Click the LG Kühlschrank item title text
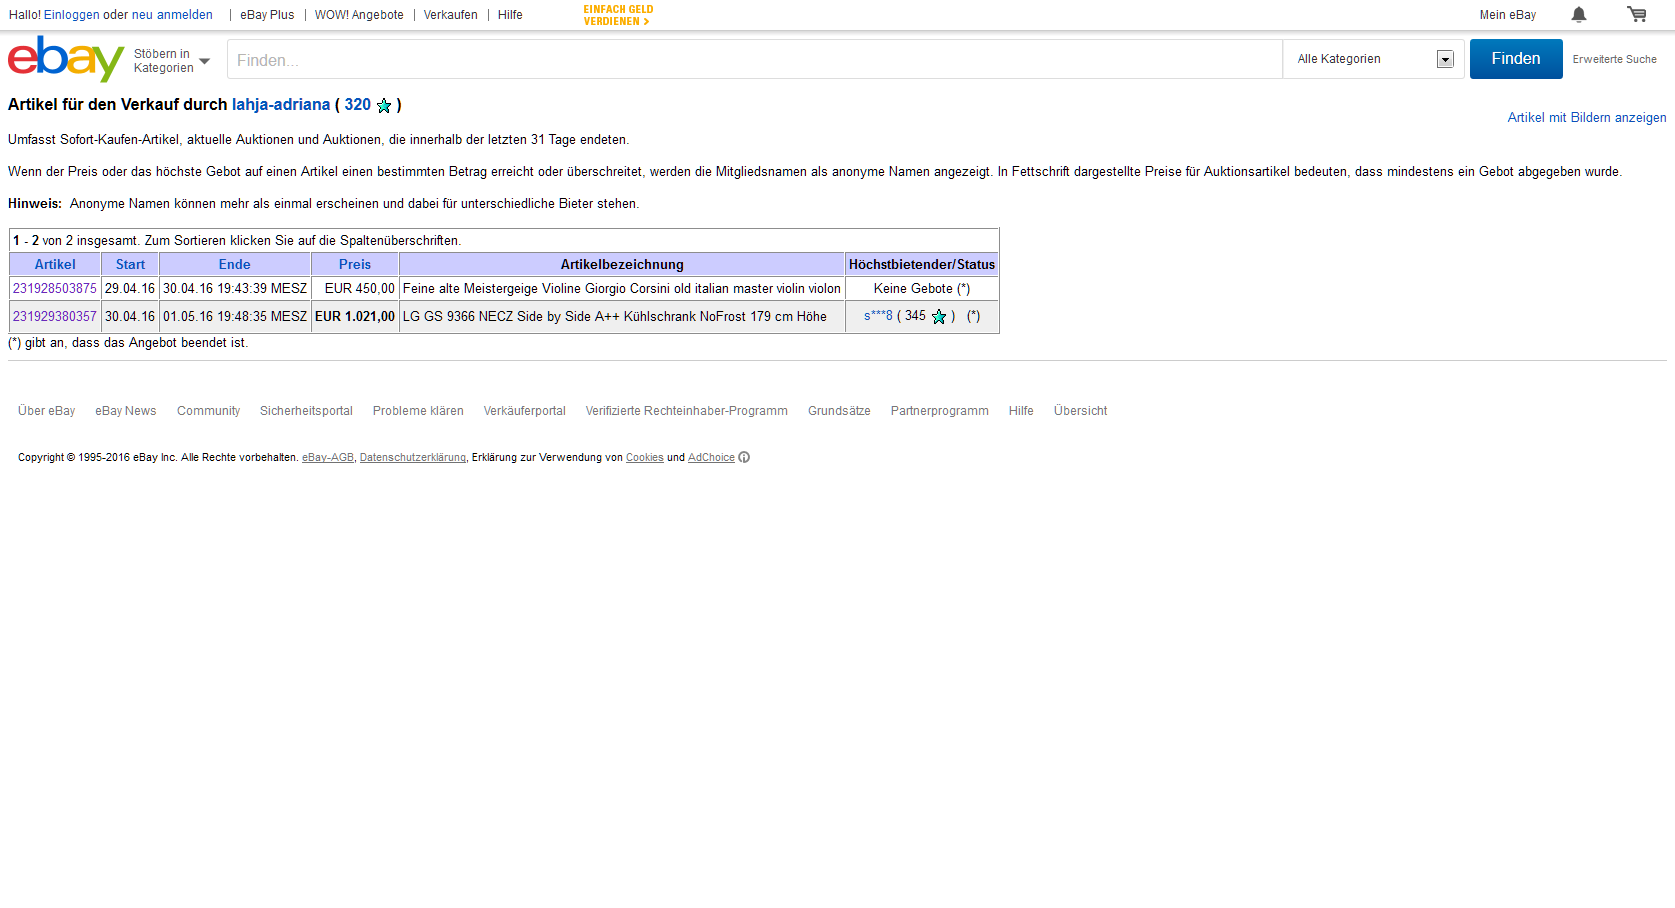This screenshot has width=1675, height=908. (x=615, y=317)
